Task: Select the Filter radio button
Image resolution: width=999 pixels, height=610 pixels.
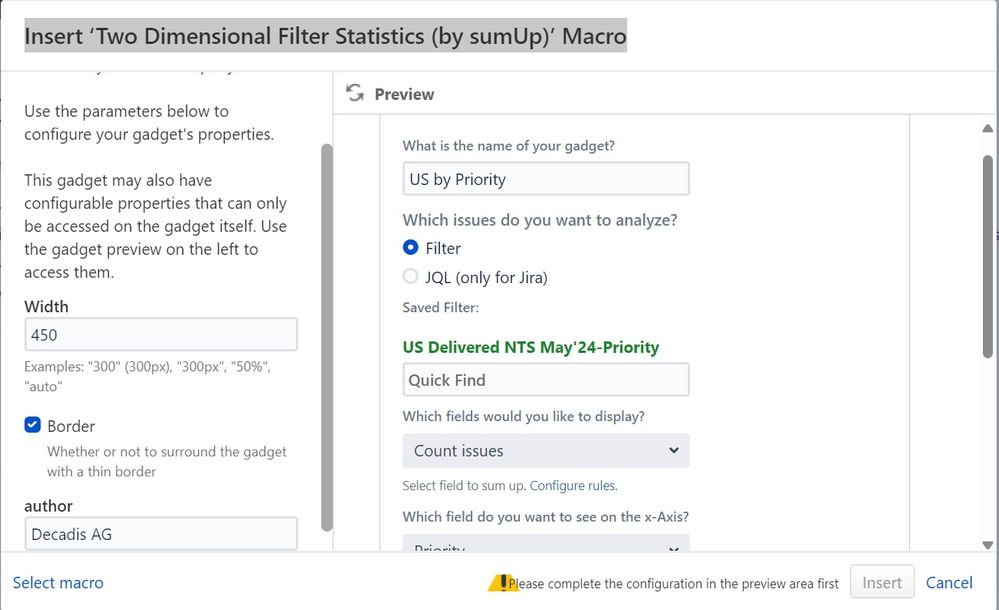Action: click(410, 248)
